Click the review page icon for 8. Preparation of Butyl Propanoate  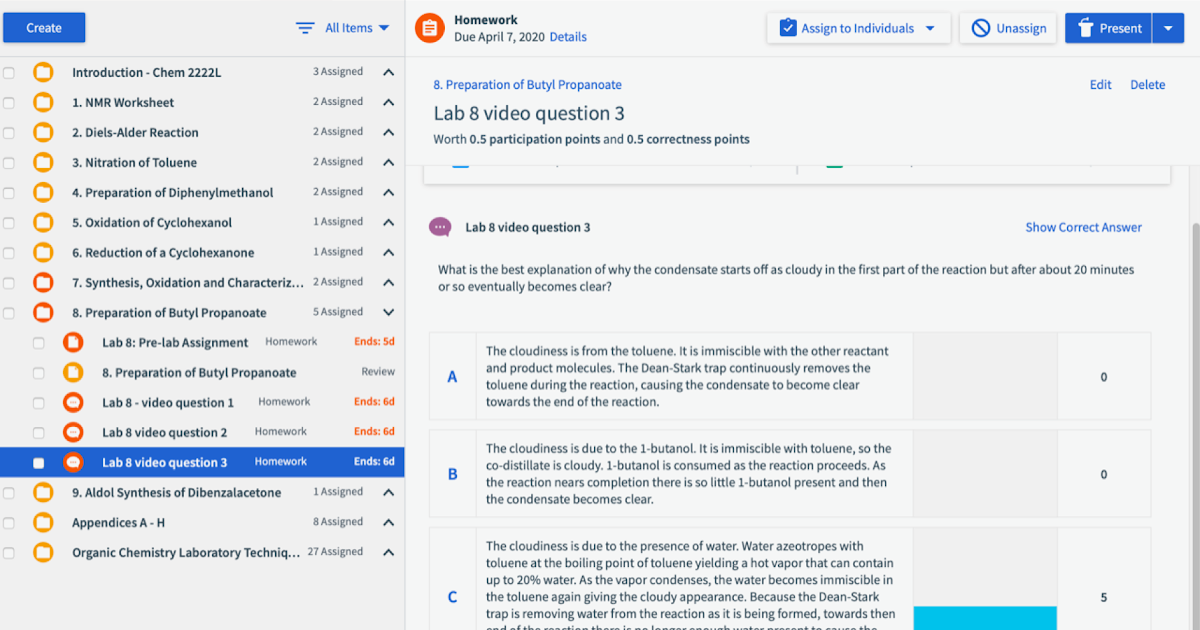73,372
